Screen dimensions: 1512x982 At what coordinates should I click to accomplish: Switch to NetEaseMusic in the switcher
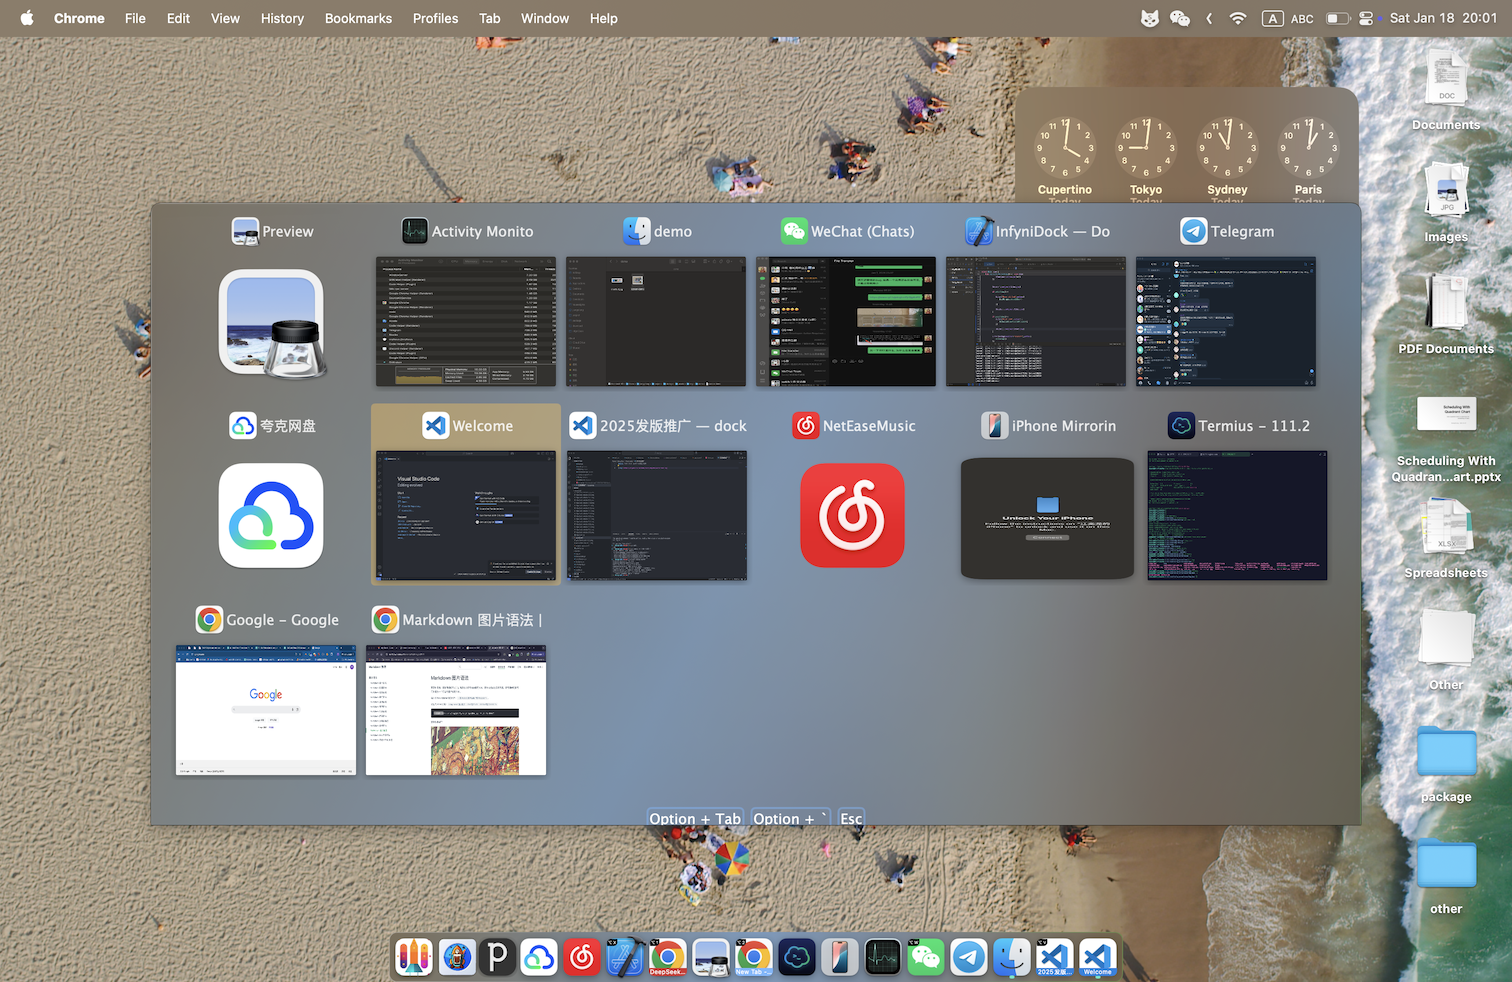(x=853, y=516)
